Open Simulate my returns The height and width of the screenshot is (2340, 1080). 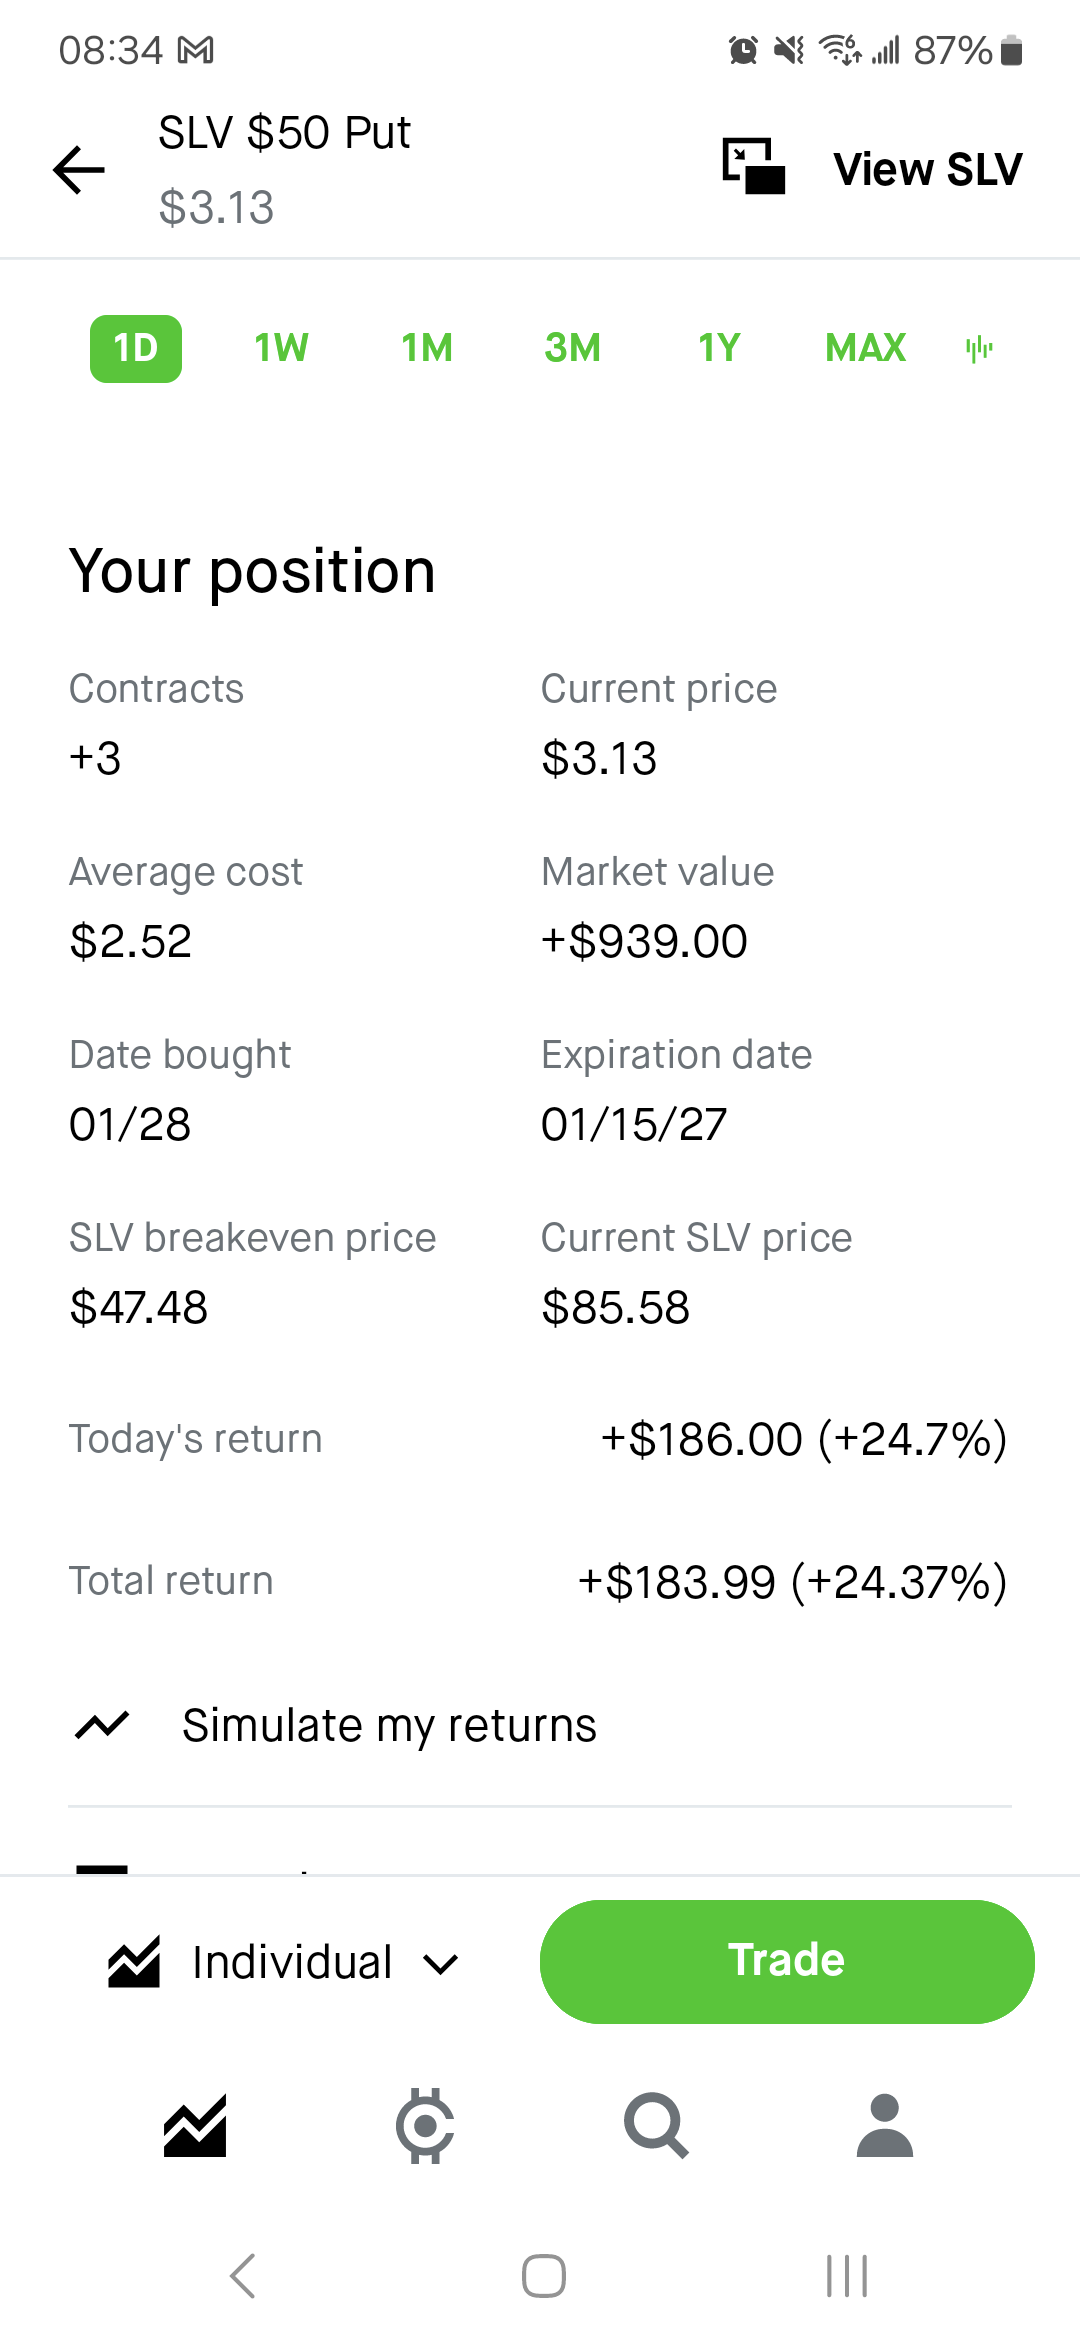click(x=389, y=1725)
